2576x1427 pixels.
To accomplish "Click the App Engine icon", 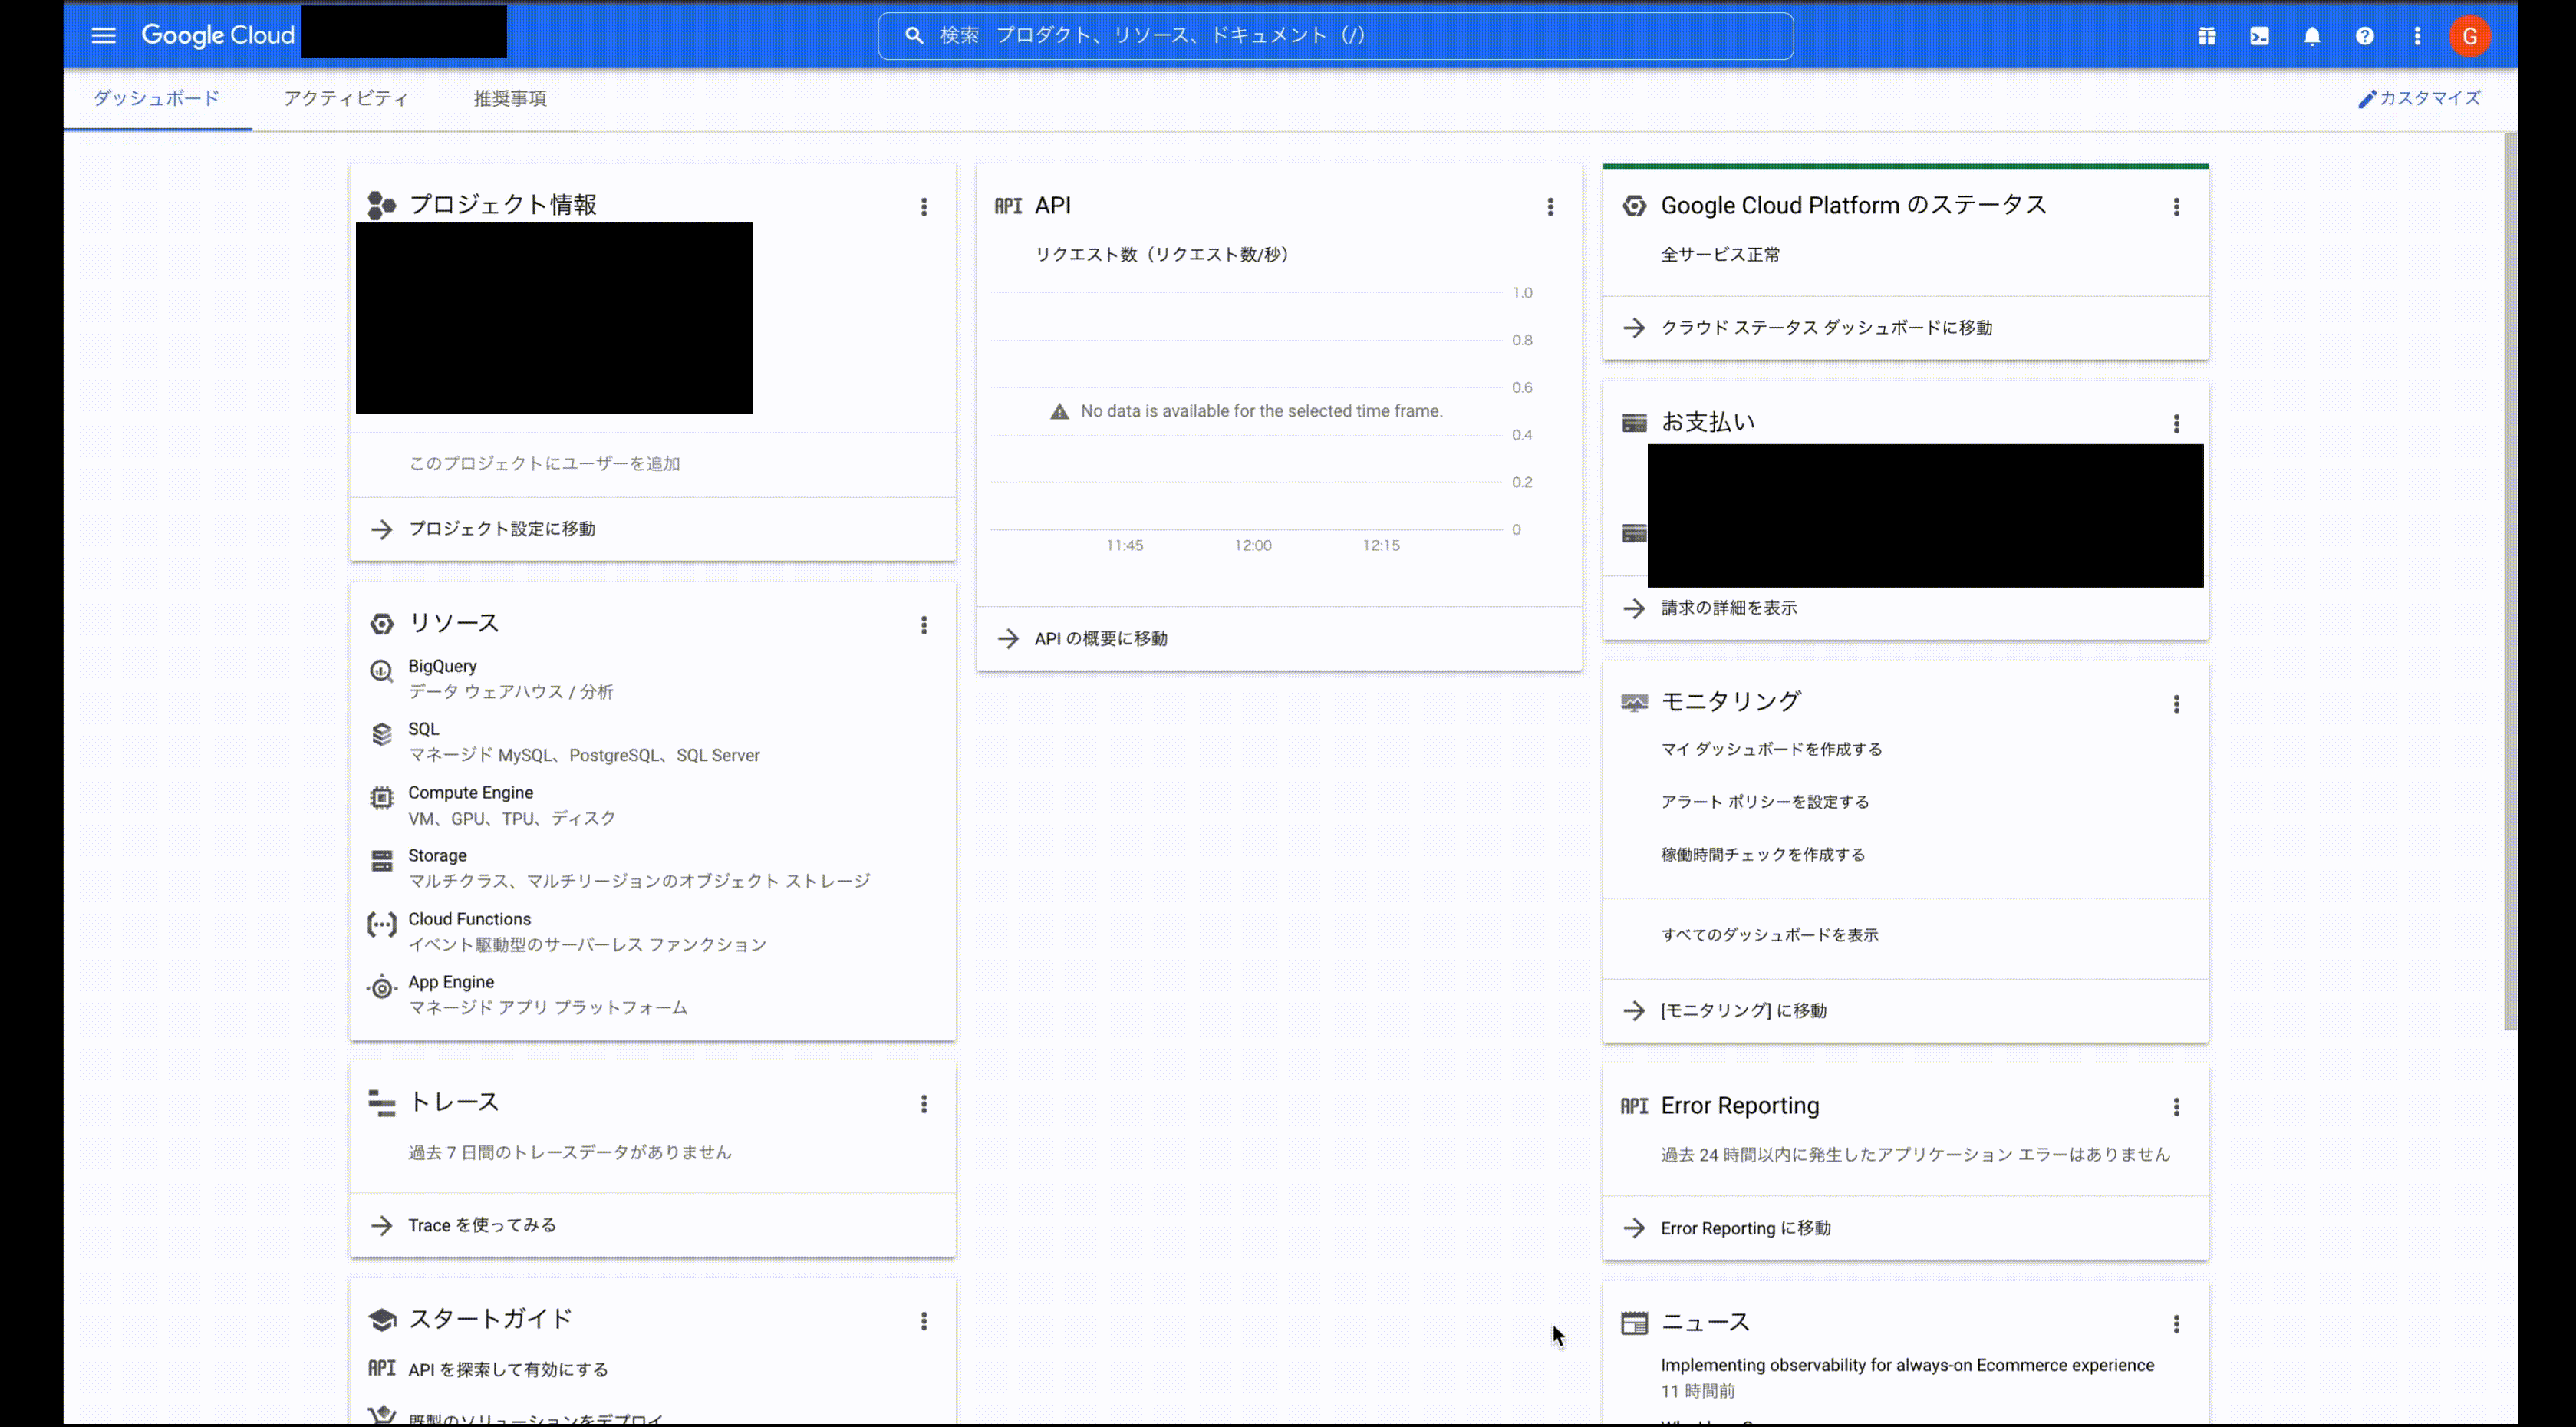I will tap(381, 988).
